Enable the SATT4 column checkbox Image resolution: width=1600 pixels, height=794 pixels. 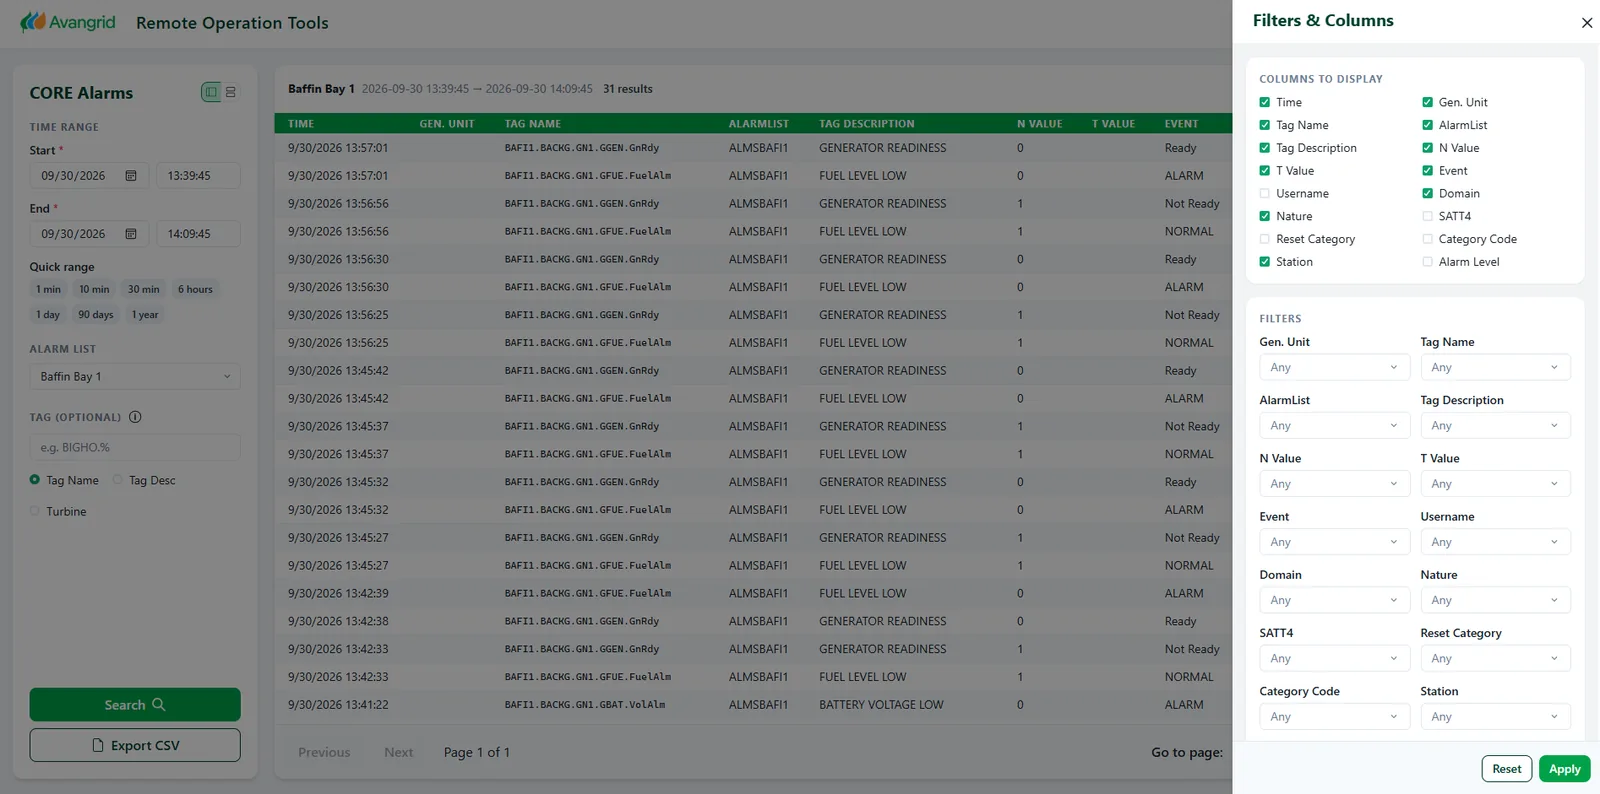tap(1428, 216)
